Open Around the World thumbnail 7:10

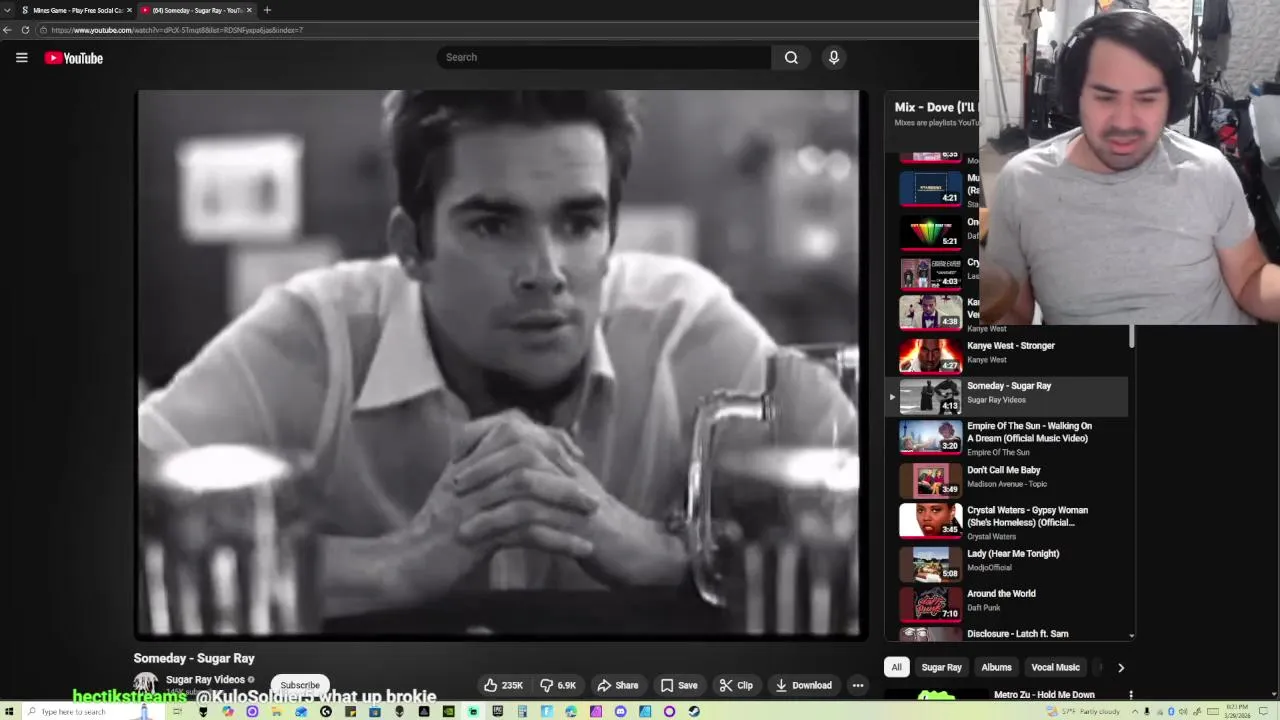[x=930, y=604]
